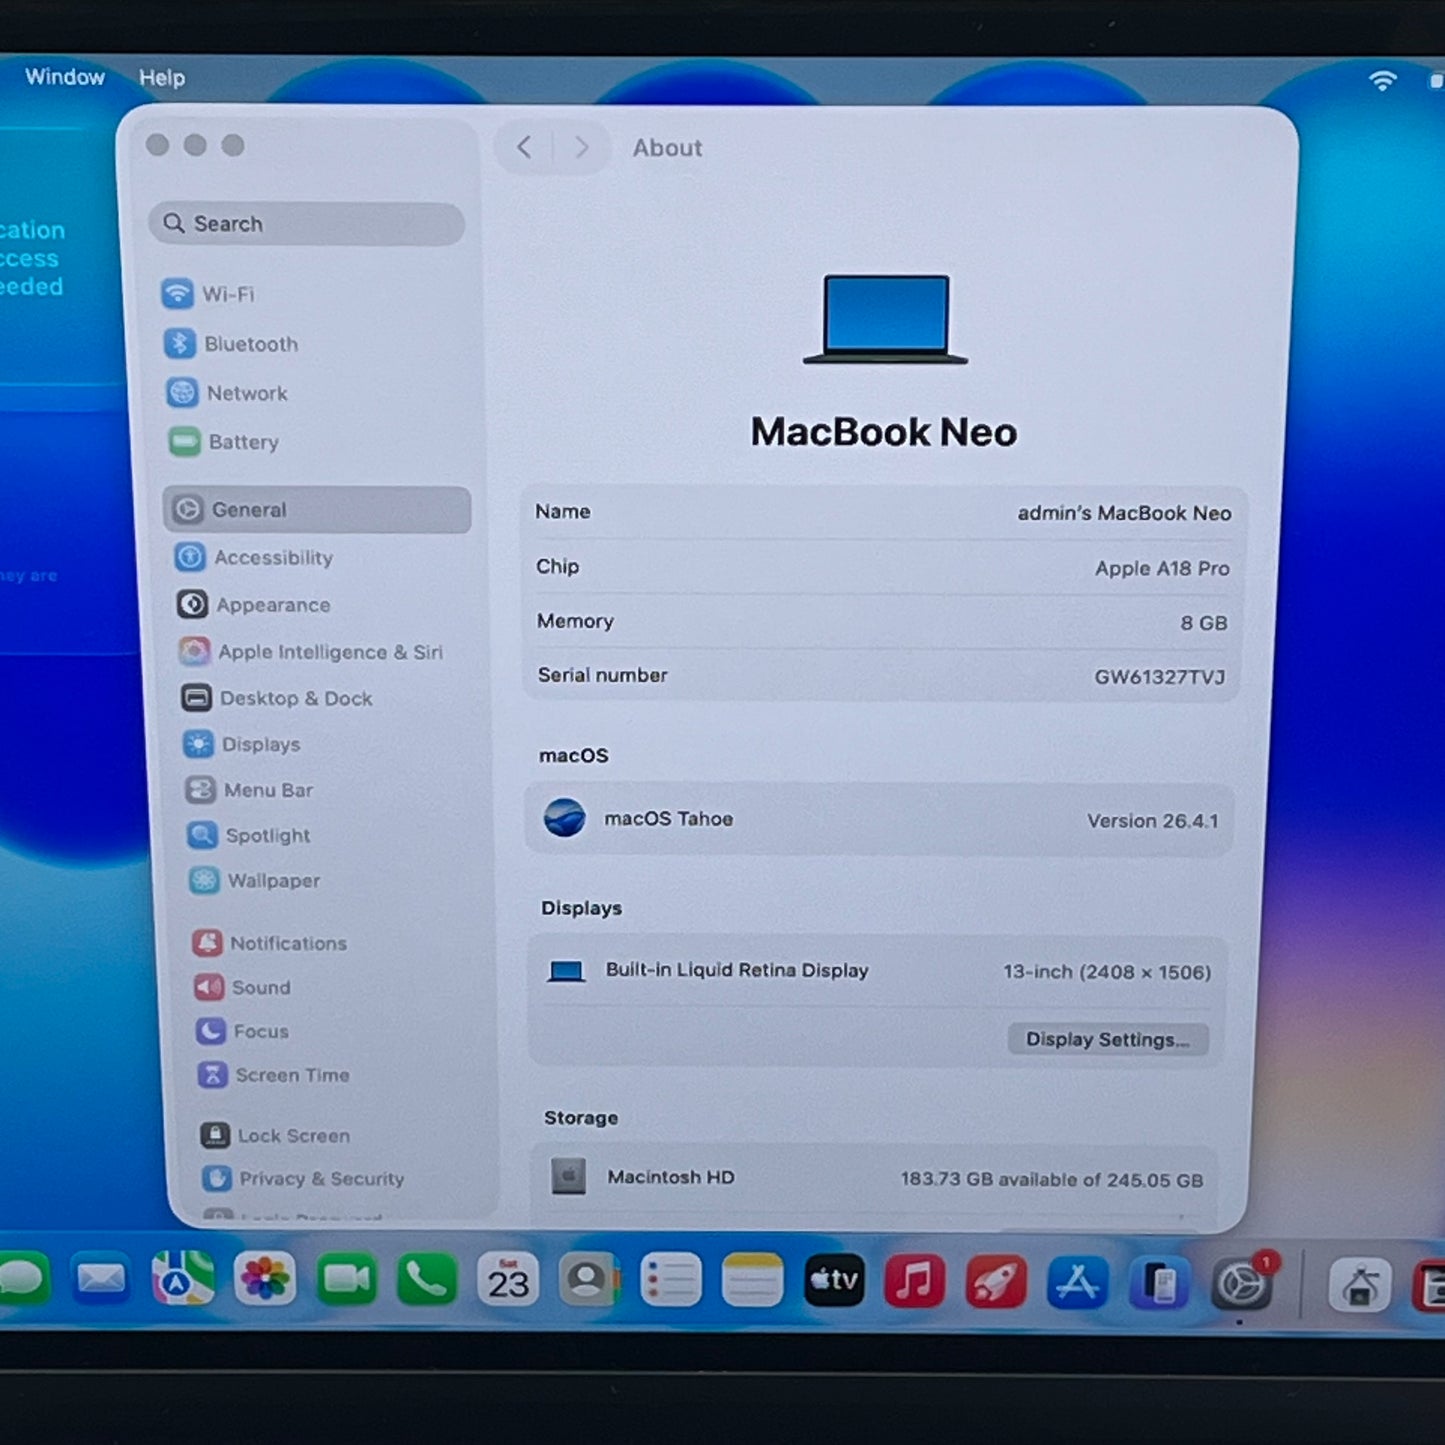Click "13-inch (2408 × 1506)" display size
The width and height of the screenshot is (1445, 1445).
(1107, 972)
